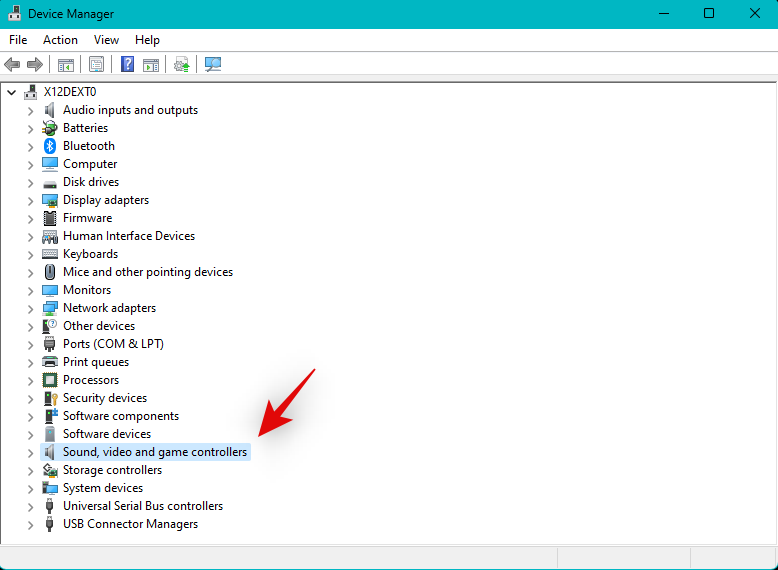The width and height of the screenshot is (778, 570).
Task: Click the Update device driver toolbar icon
Action: [181, 65]
